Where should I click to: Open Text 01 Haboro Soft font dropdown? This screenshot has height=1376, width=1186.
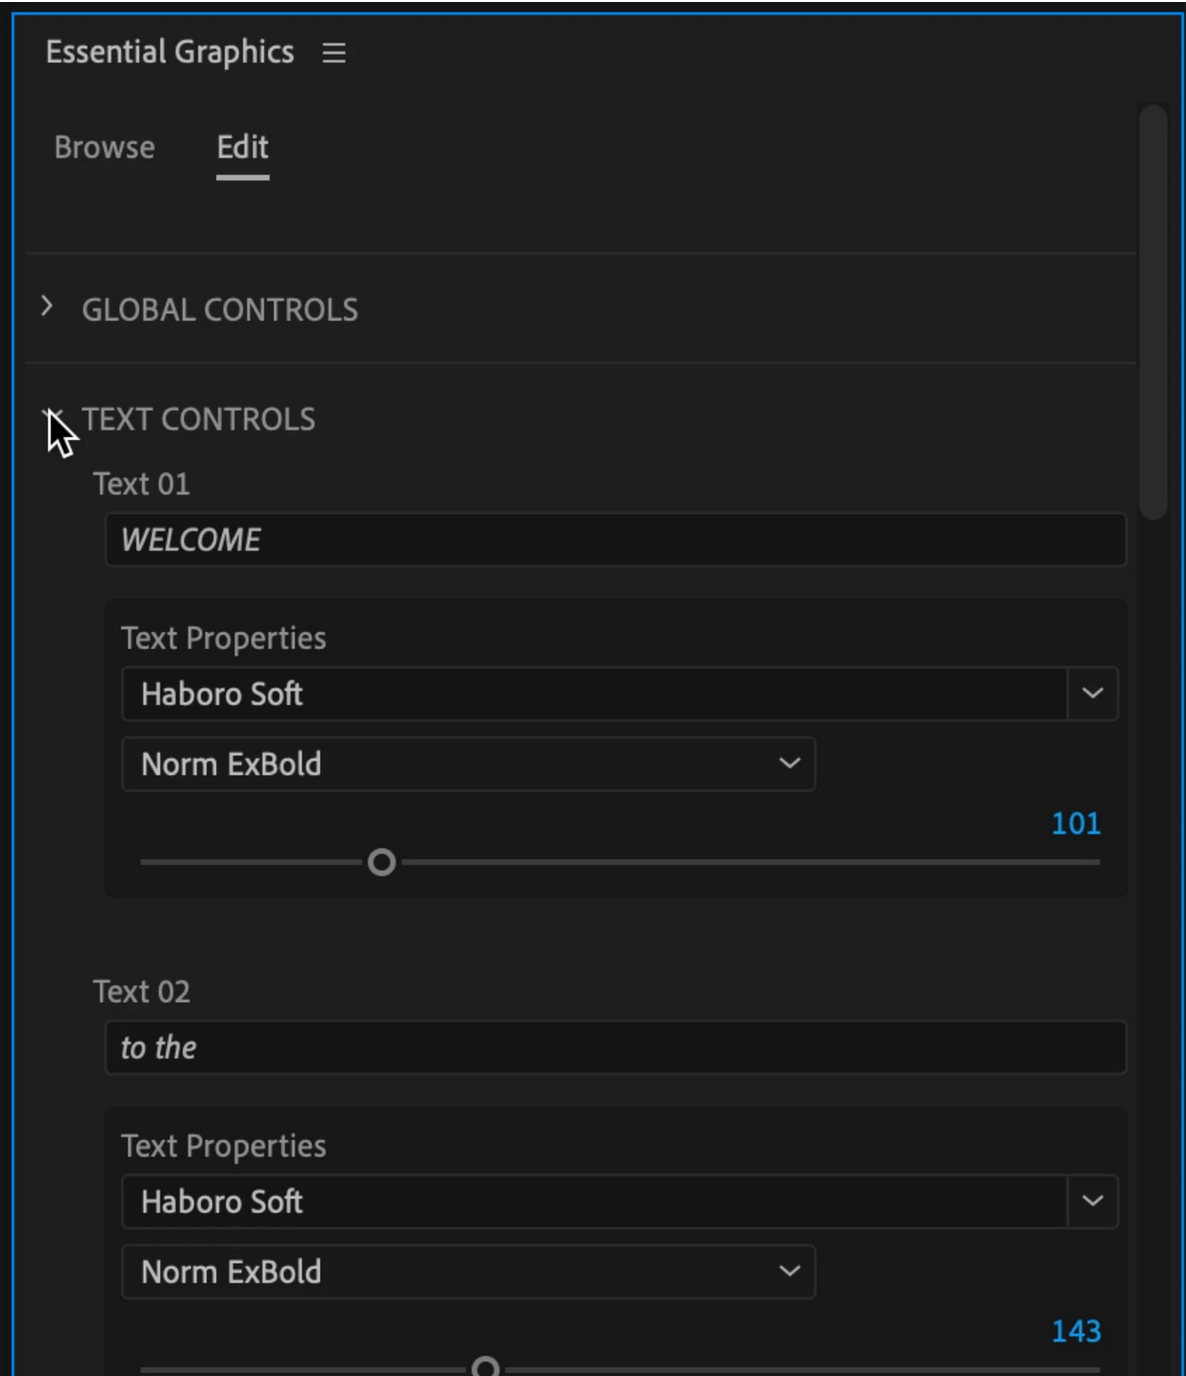coord(594,694)
